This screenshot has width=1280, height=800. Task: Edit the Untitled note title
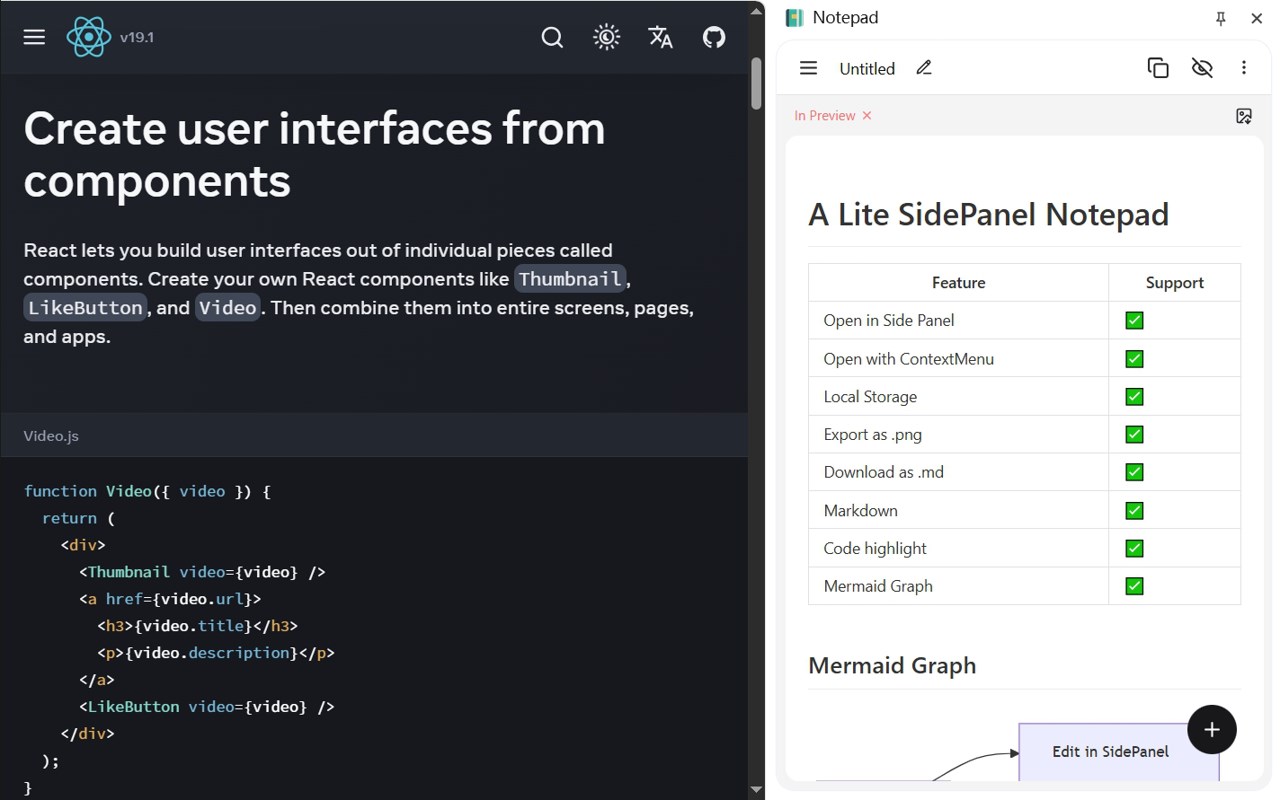(x=924, y=68)
